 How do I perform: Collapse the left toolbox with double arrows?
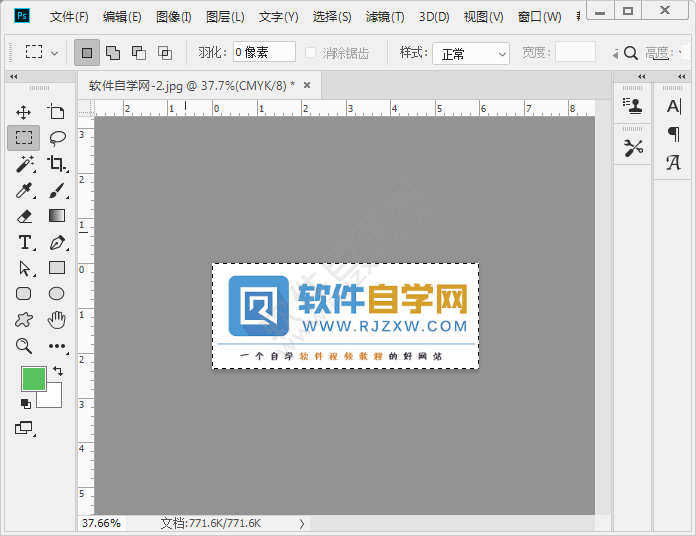pos(14,76)
